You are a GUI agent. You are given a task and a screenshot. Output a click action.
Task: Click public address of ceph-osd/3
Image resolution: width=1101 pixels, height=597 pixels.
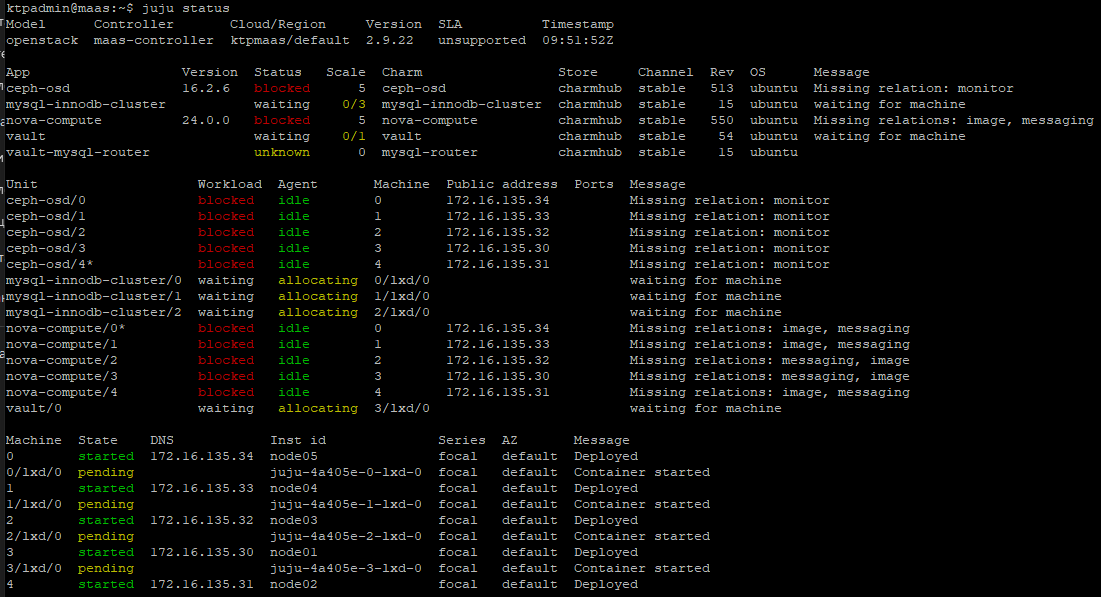(x=498, y=249)
